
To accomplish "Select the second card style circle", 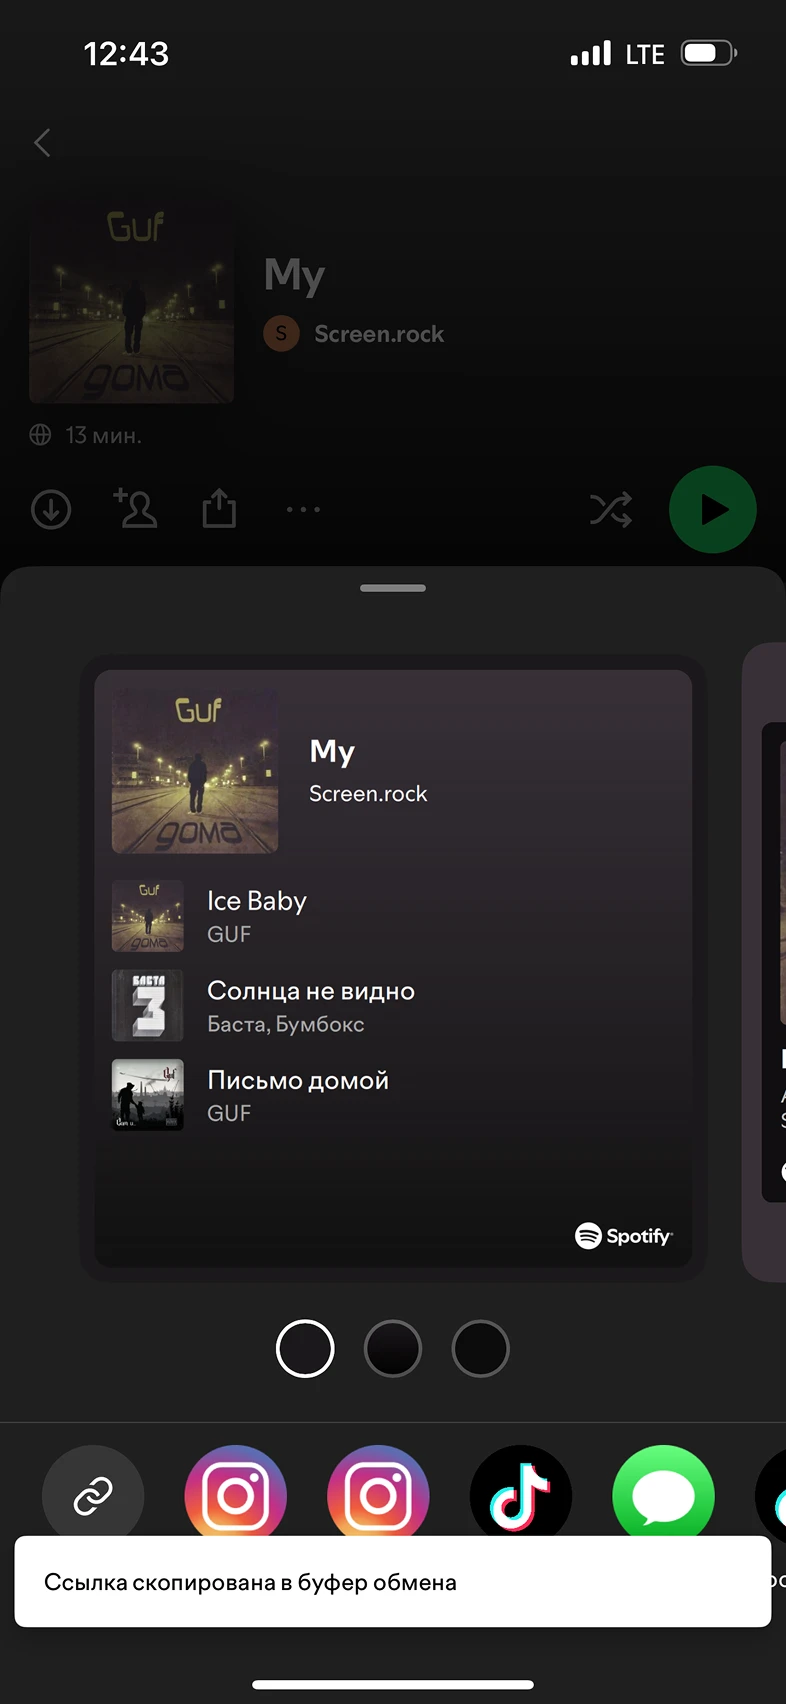I will pyautogui.click(x=393, y=1348).
